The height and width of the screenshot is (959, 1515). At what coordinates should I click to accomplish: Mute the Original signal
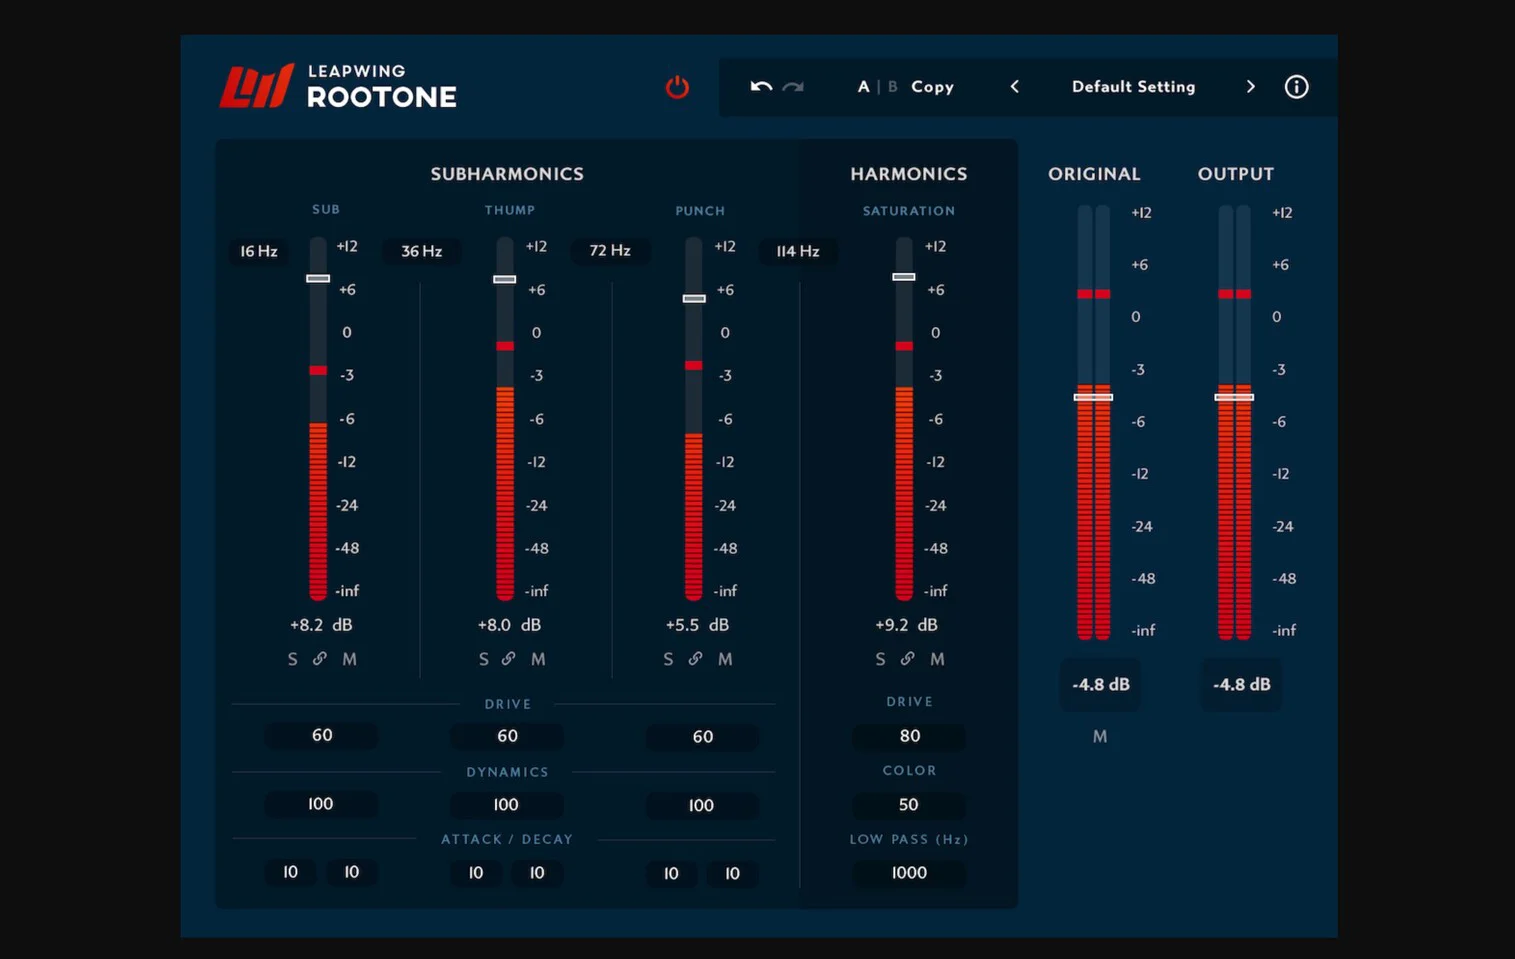point(1100,736)
